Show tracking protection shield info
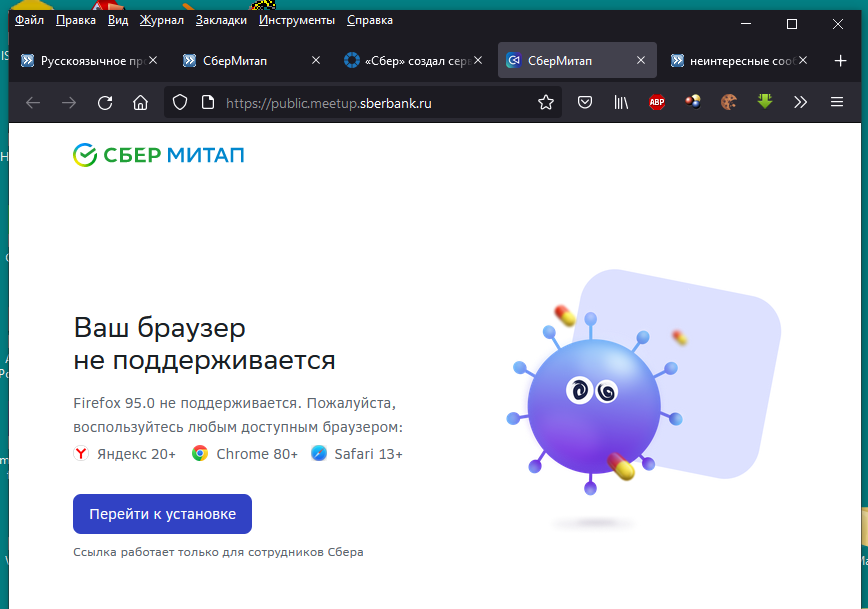Image resolution: width=868 pixels, height=609 pixels. (180, 102)
